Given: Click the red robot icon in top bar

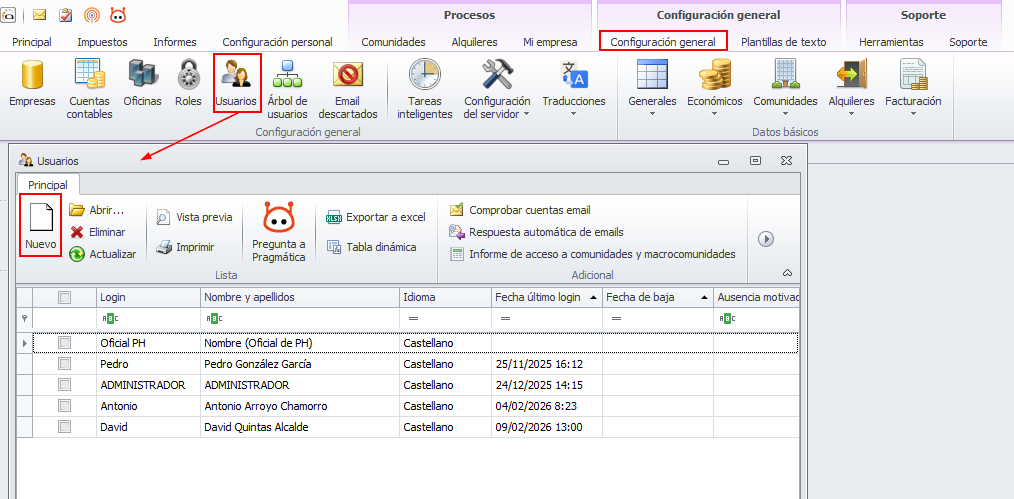Looking at the screenshot, I should pos(118,14).
